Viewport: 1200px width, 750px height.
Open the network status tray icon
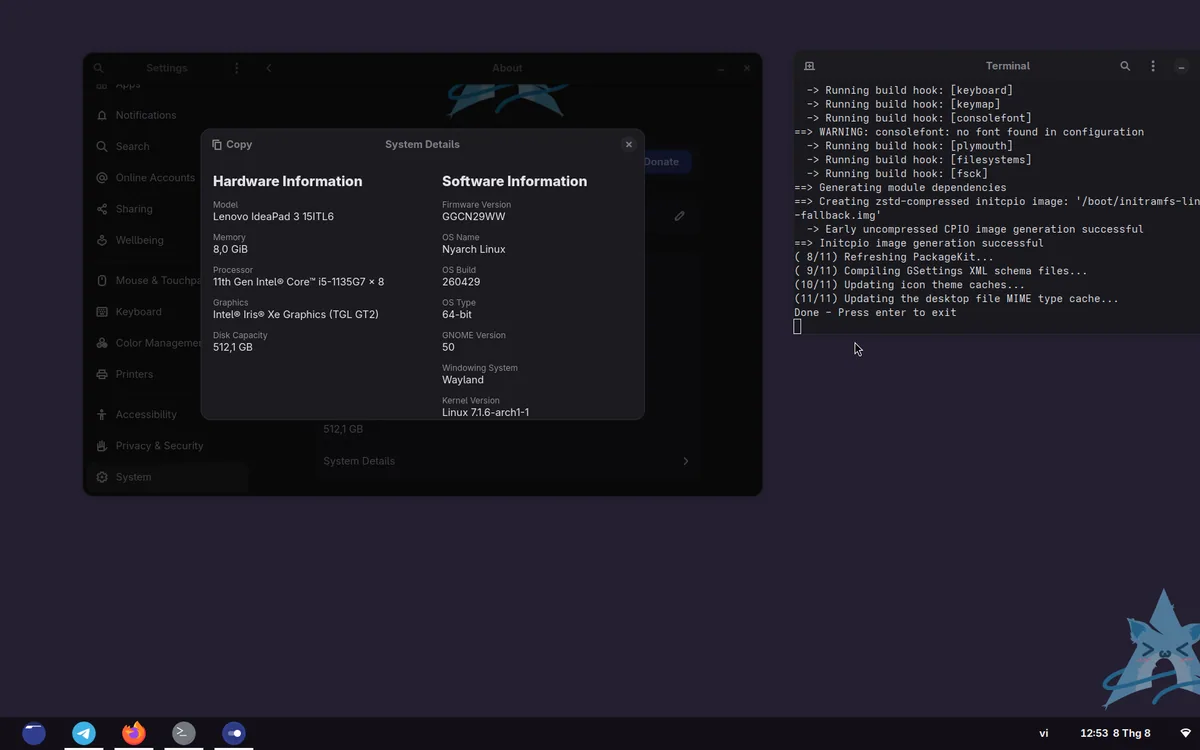click(1185, 733)
